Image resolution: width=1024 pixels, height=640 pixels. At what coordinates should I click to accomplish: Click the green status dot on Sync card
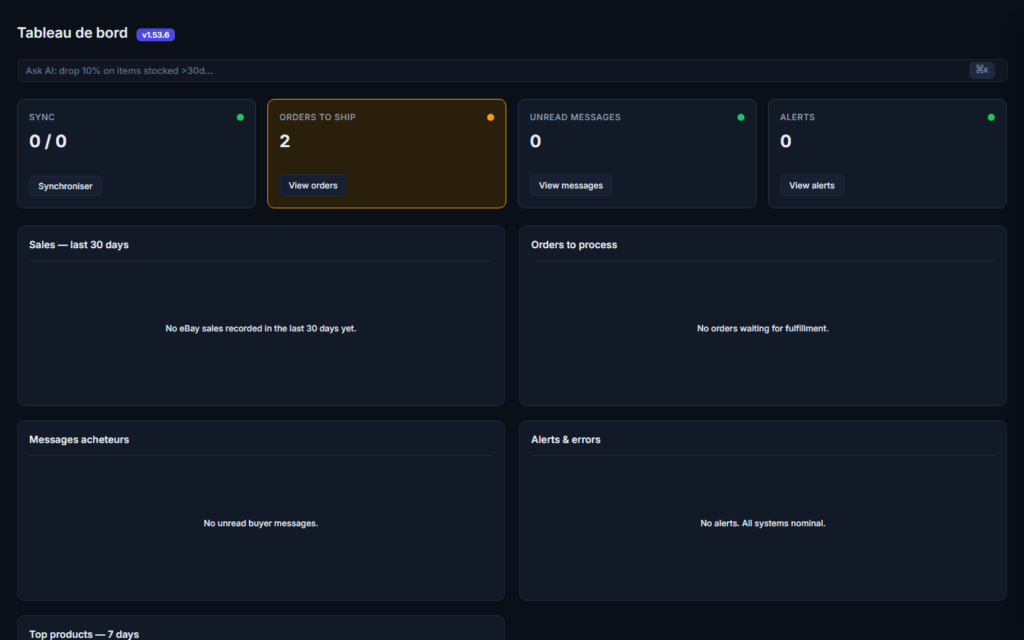point(240,118)
